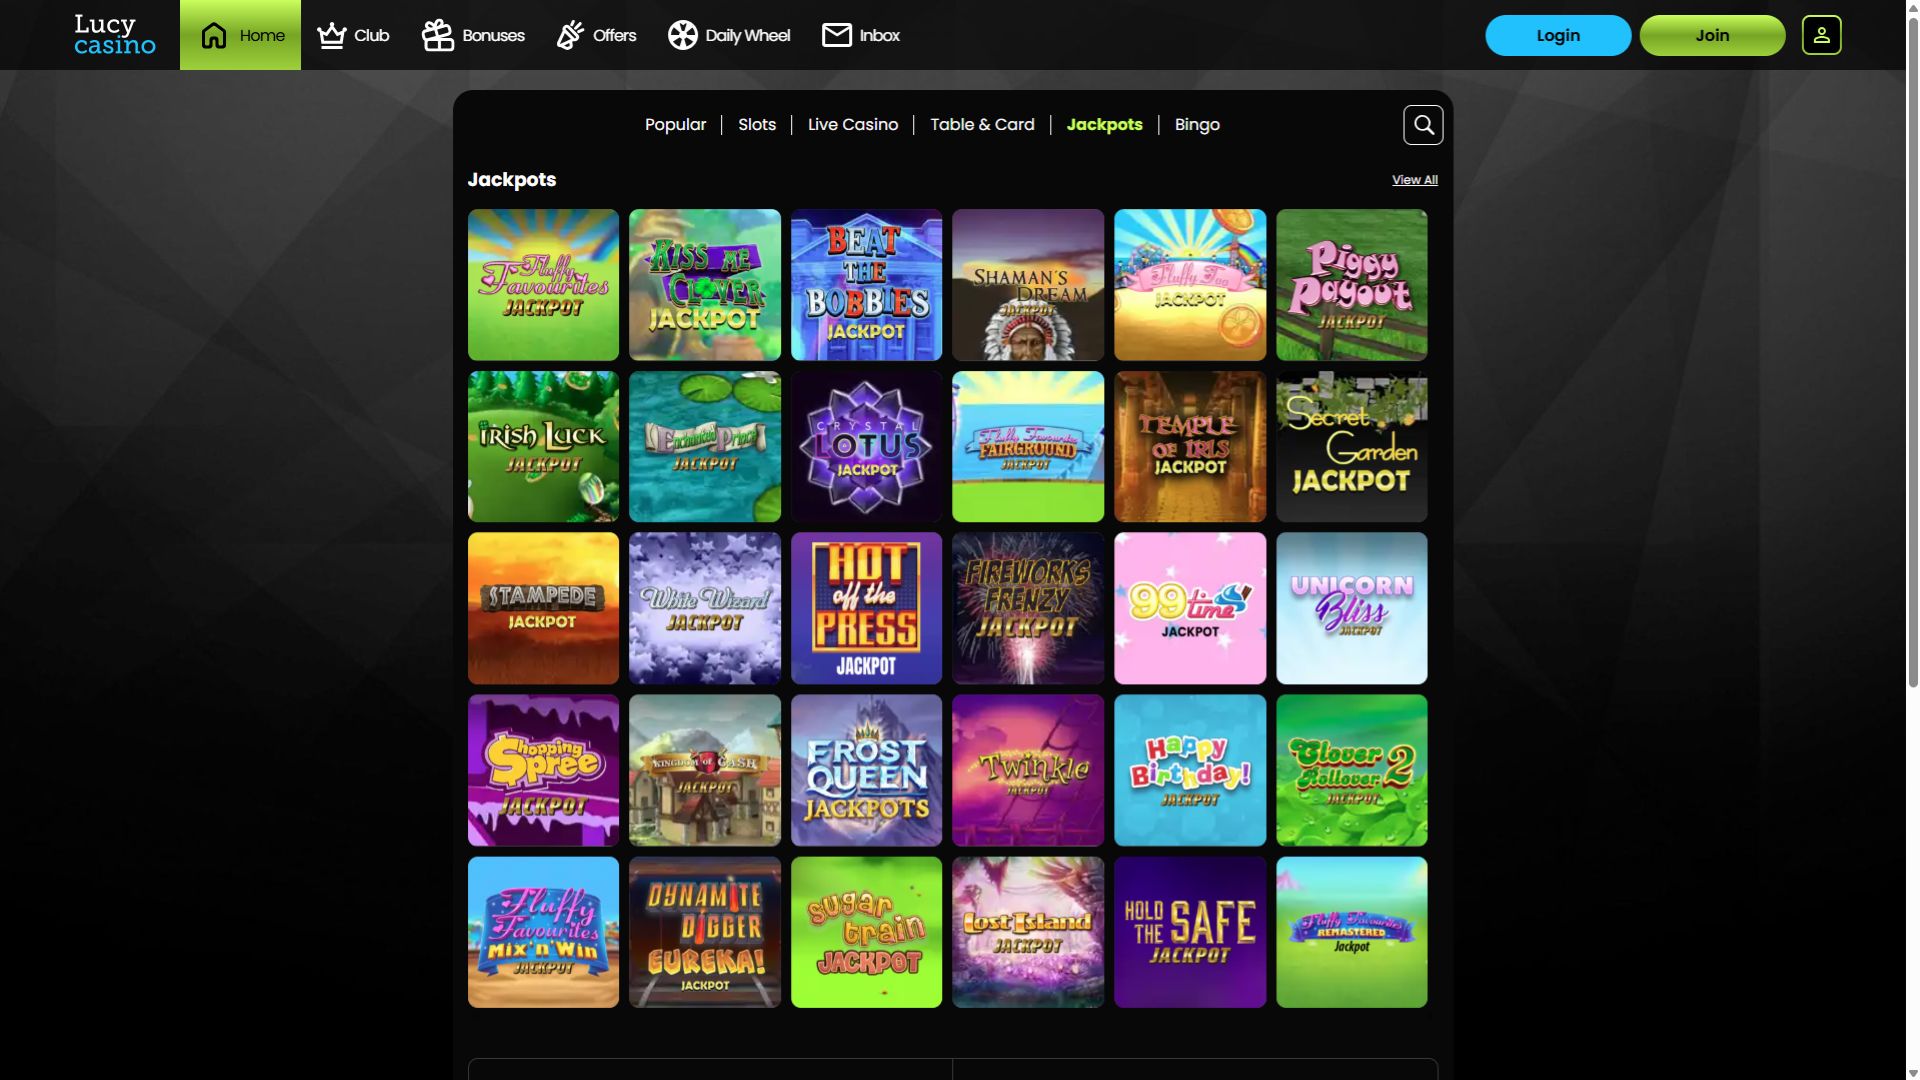
Task: Open Bonuses via the gift icon
Action: click(437, 35)
